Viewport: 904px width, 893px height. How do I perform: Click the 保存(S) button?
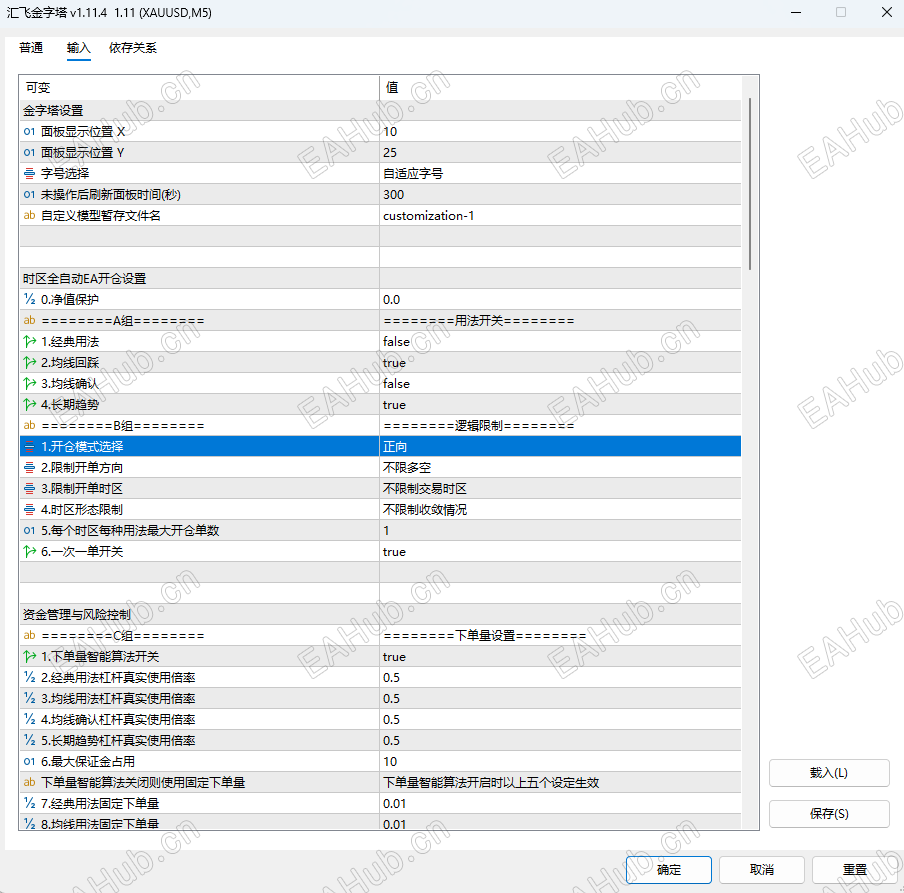pyautogui.click(x=829, y=813)
